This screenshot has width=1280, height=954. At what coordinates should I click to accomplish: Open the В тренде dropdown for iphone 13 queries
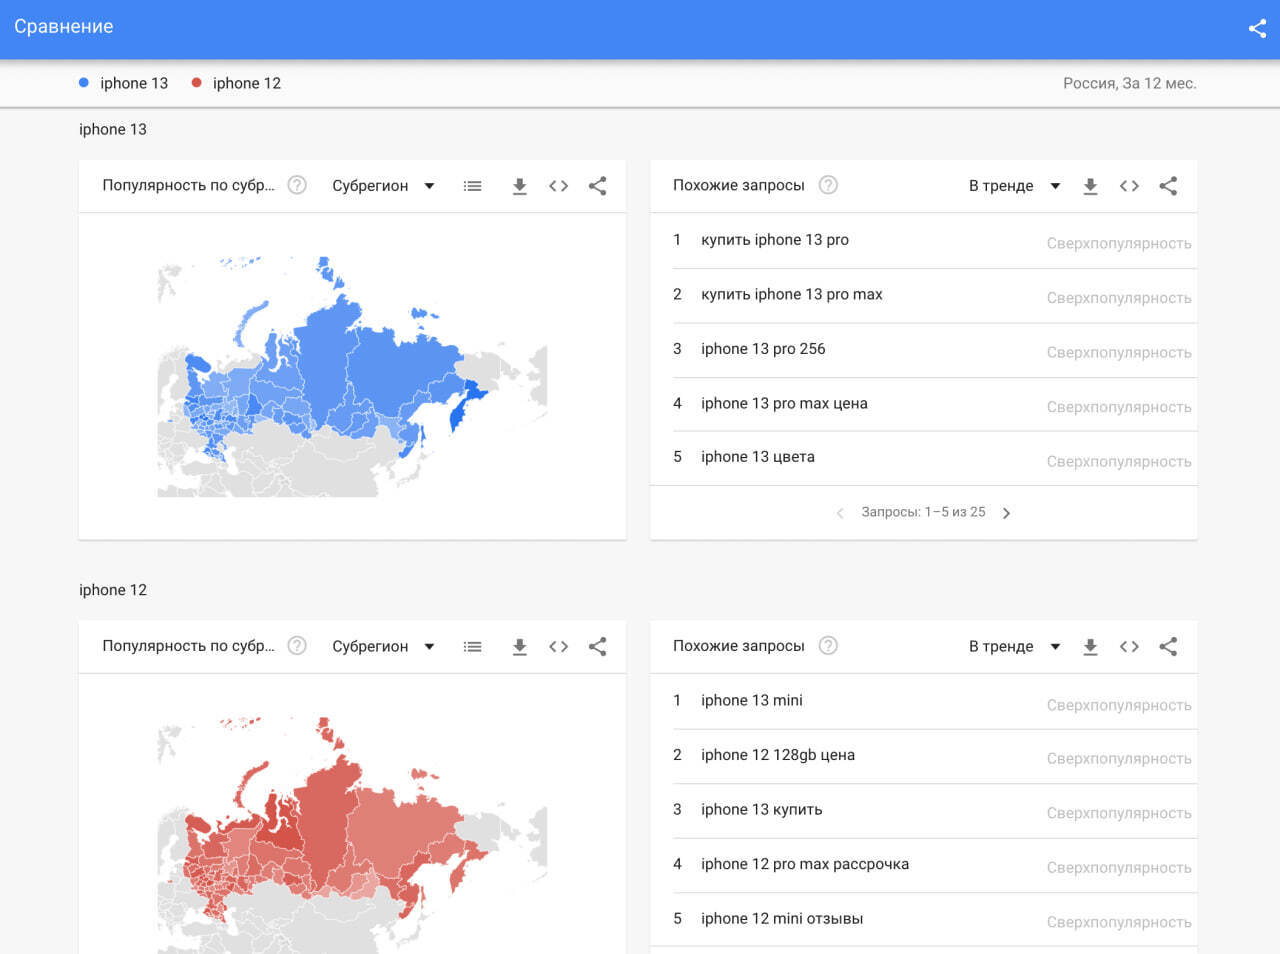(x=1013, y=186)
